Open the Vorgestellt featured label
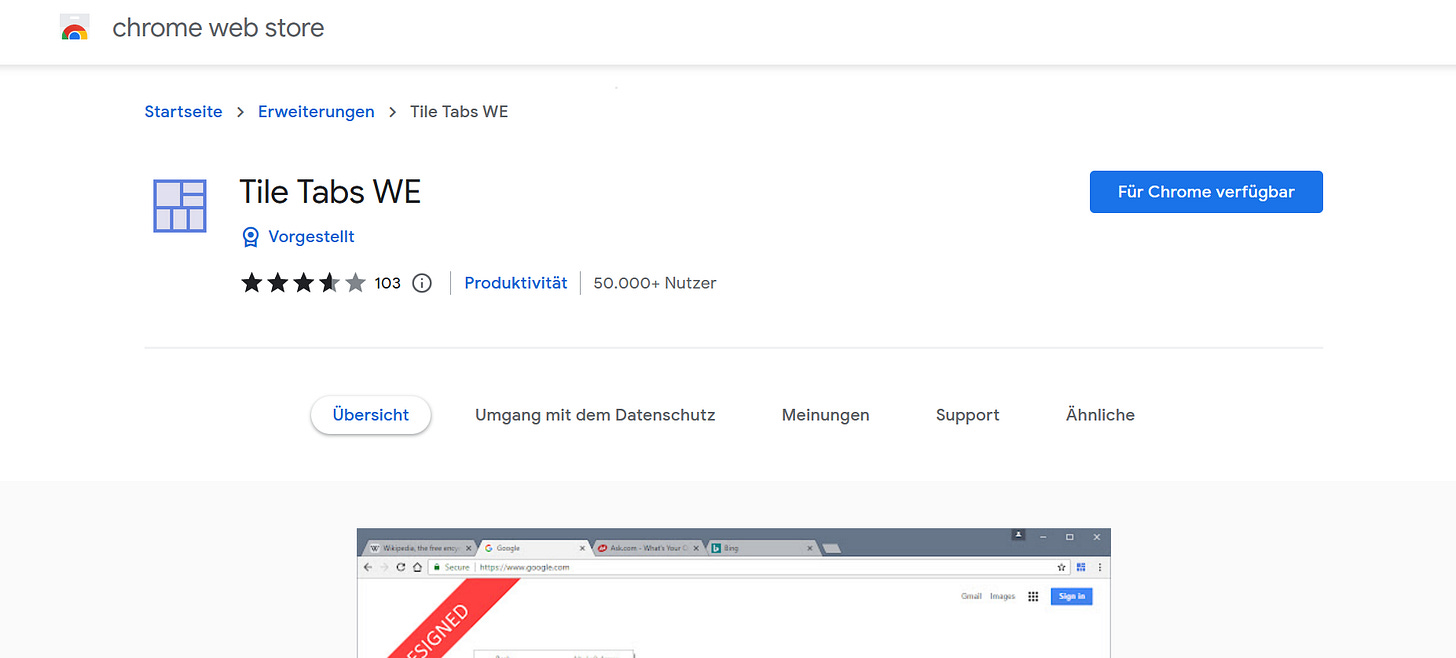This screenshot has width=1456, height=658. tap(311, 237)
